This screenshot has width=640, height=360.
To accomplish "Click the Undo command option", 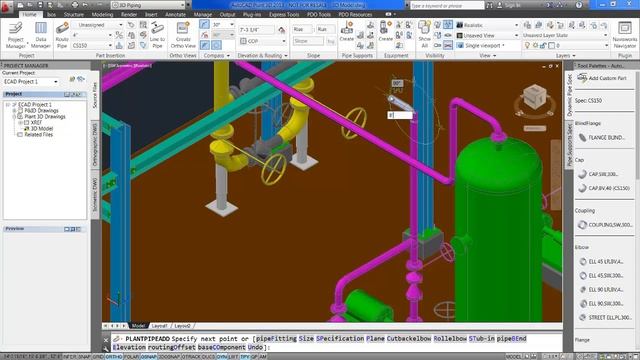I will (x=255, y=347).
